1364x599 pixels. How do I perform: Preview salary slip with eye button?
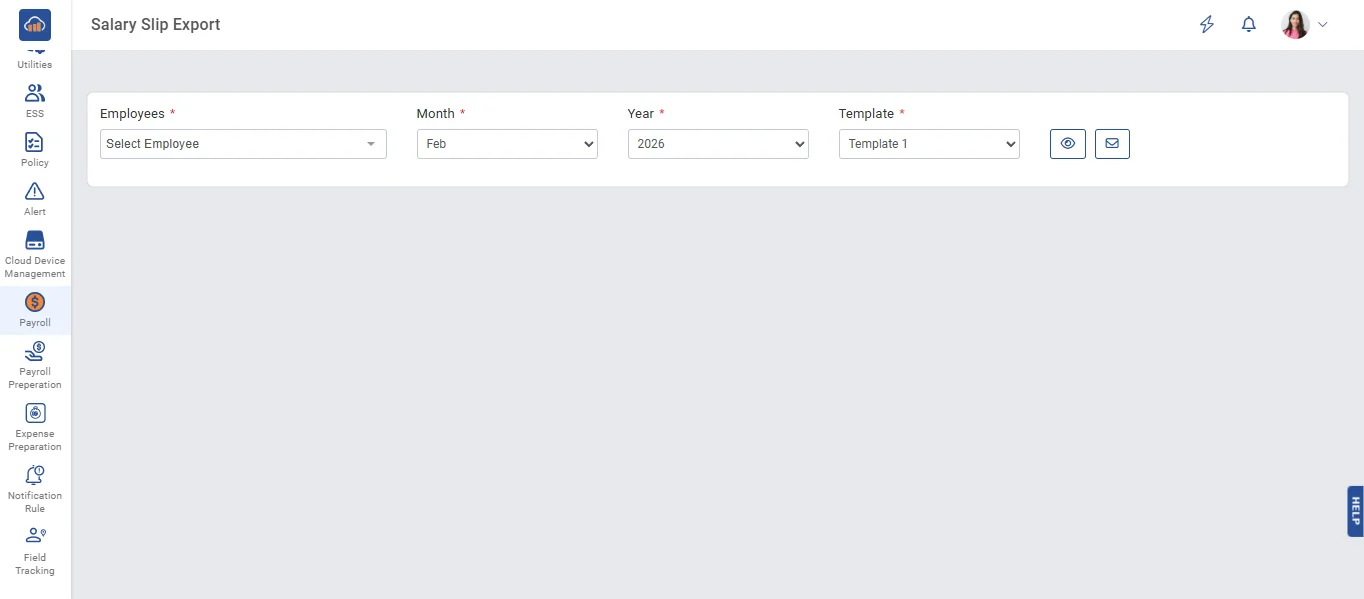coord(1068,143)
